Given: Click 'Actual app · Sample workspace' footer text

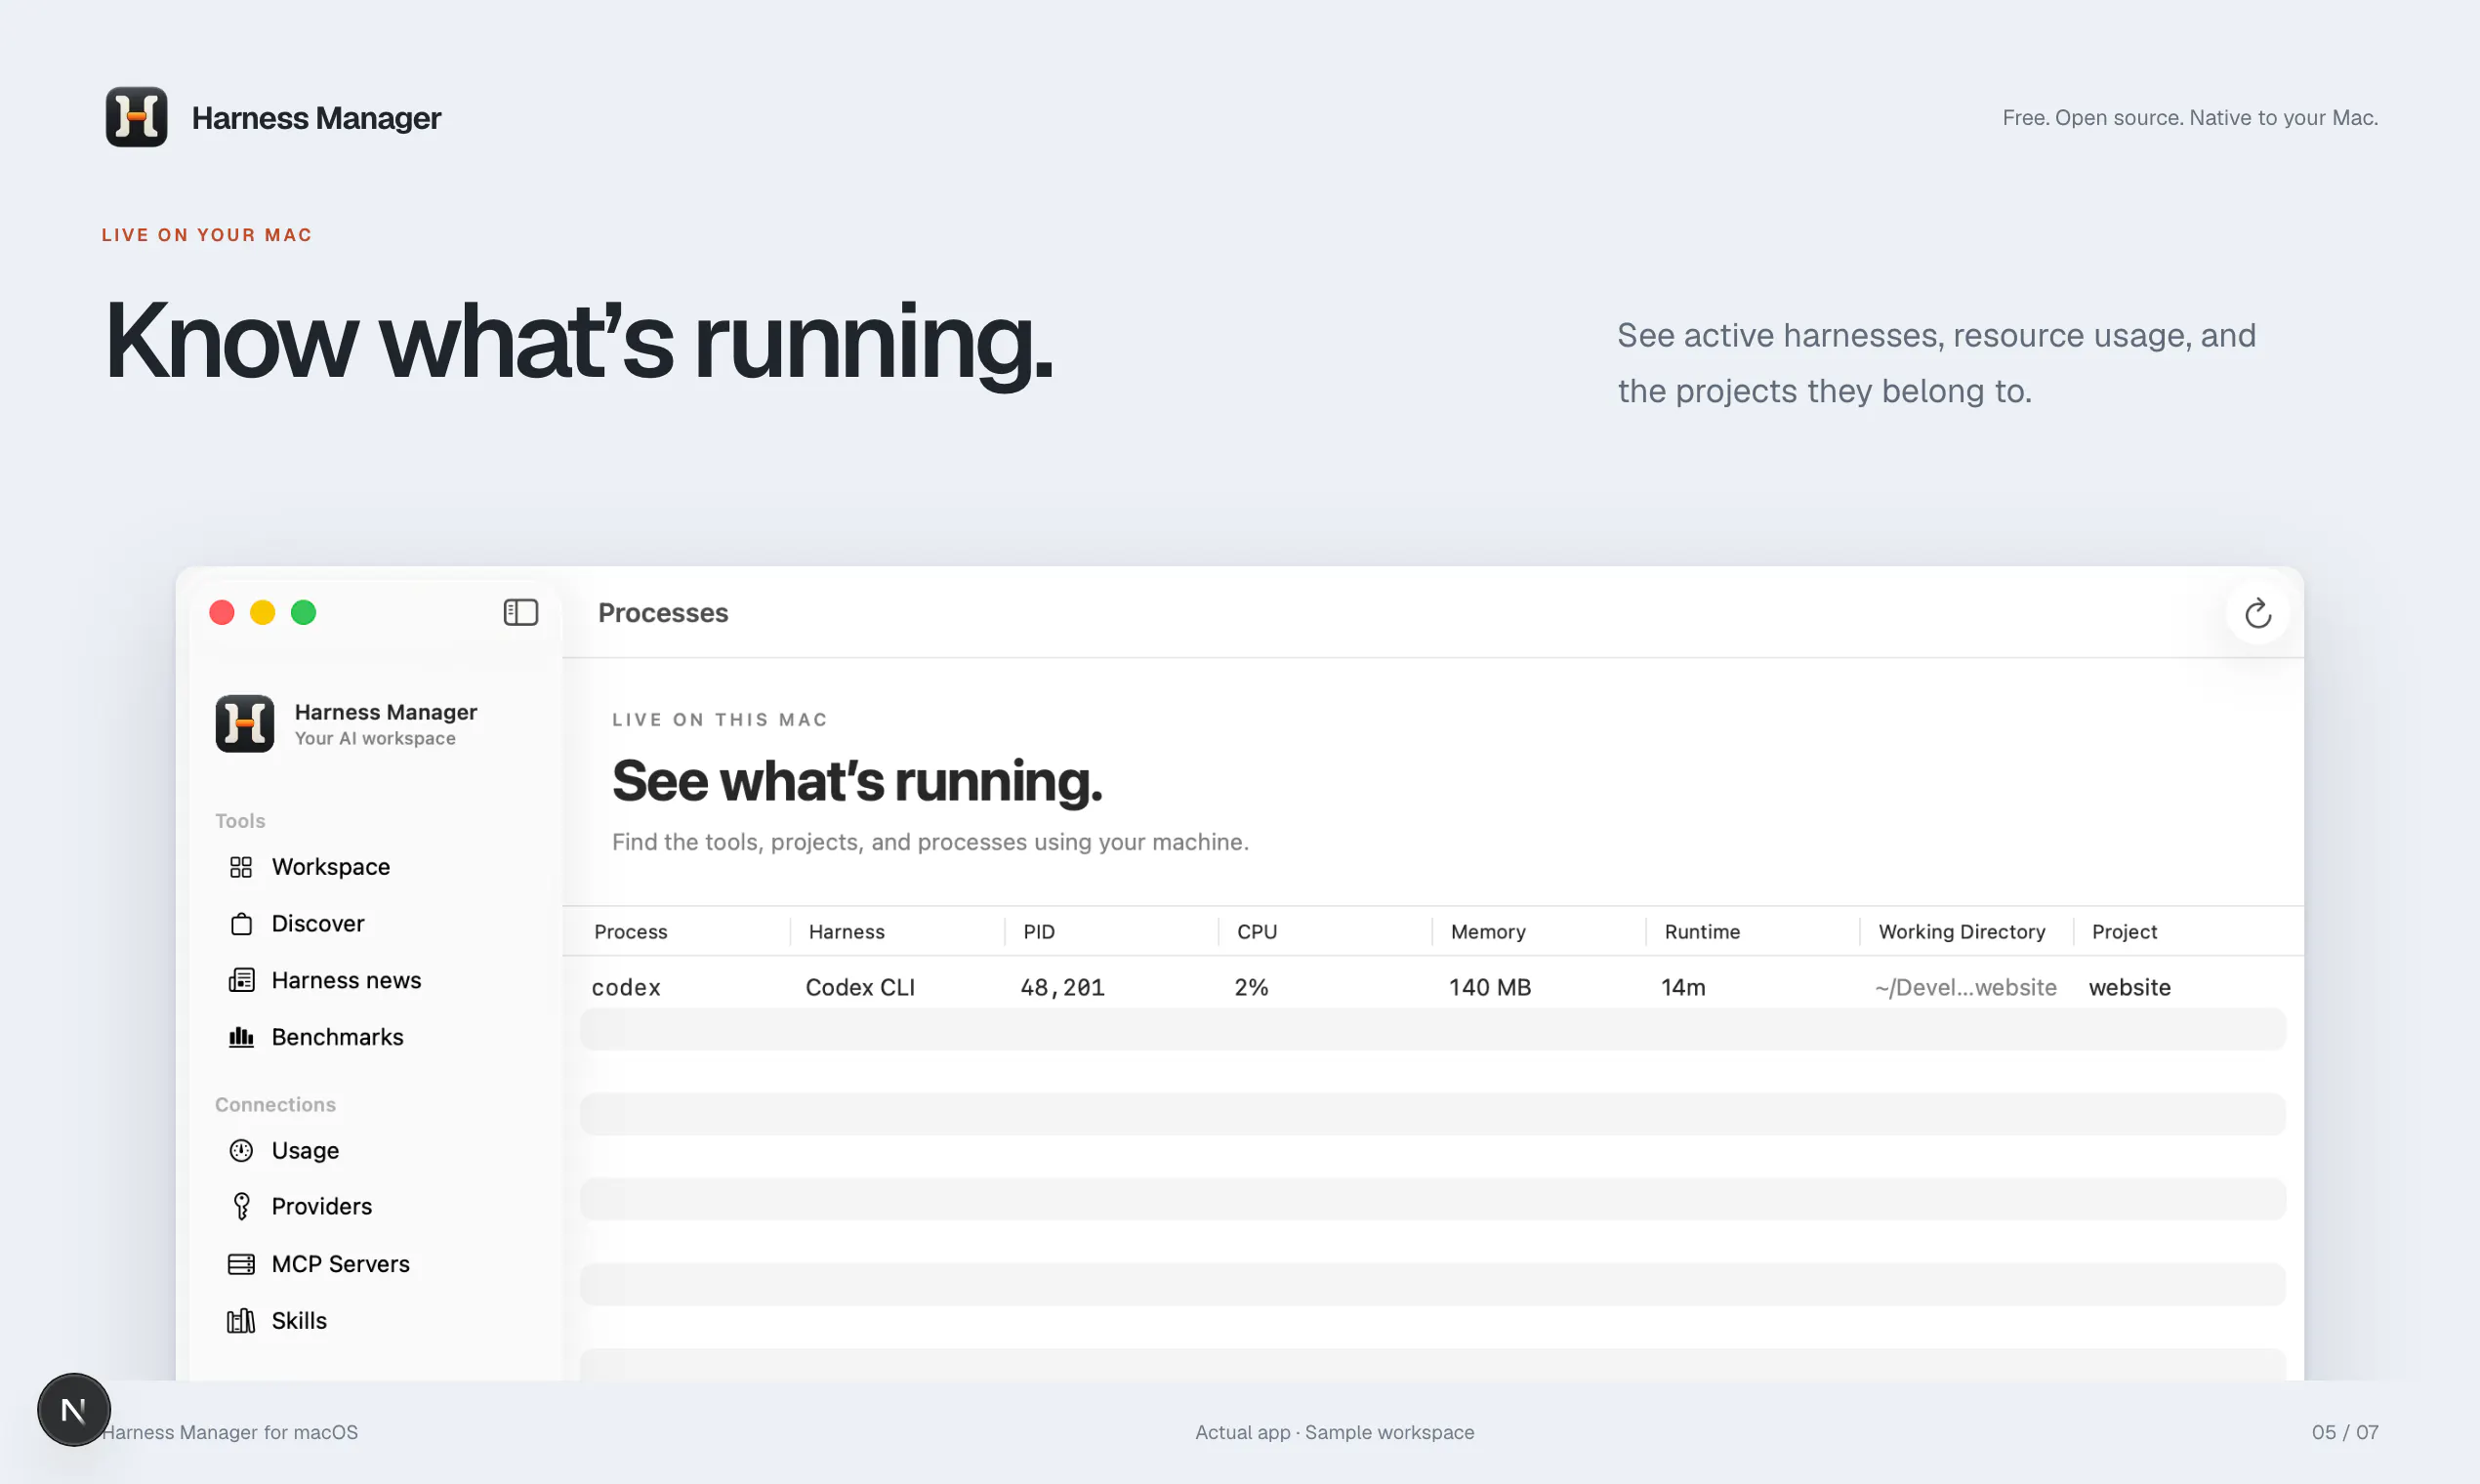Looking at the screenshot, I should pos(1334,1432).
